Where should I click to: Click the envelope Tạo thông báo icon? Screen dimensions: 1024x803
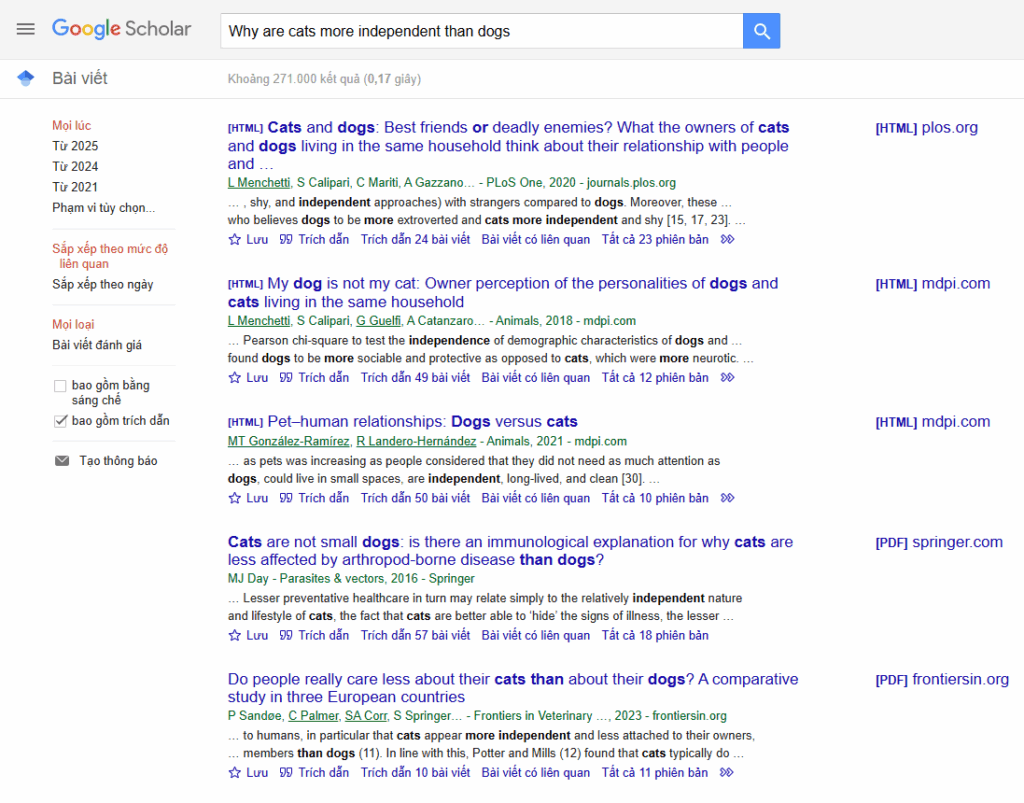click(x=62, y=461)
